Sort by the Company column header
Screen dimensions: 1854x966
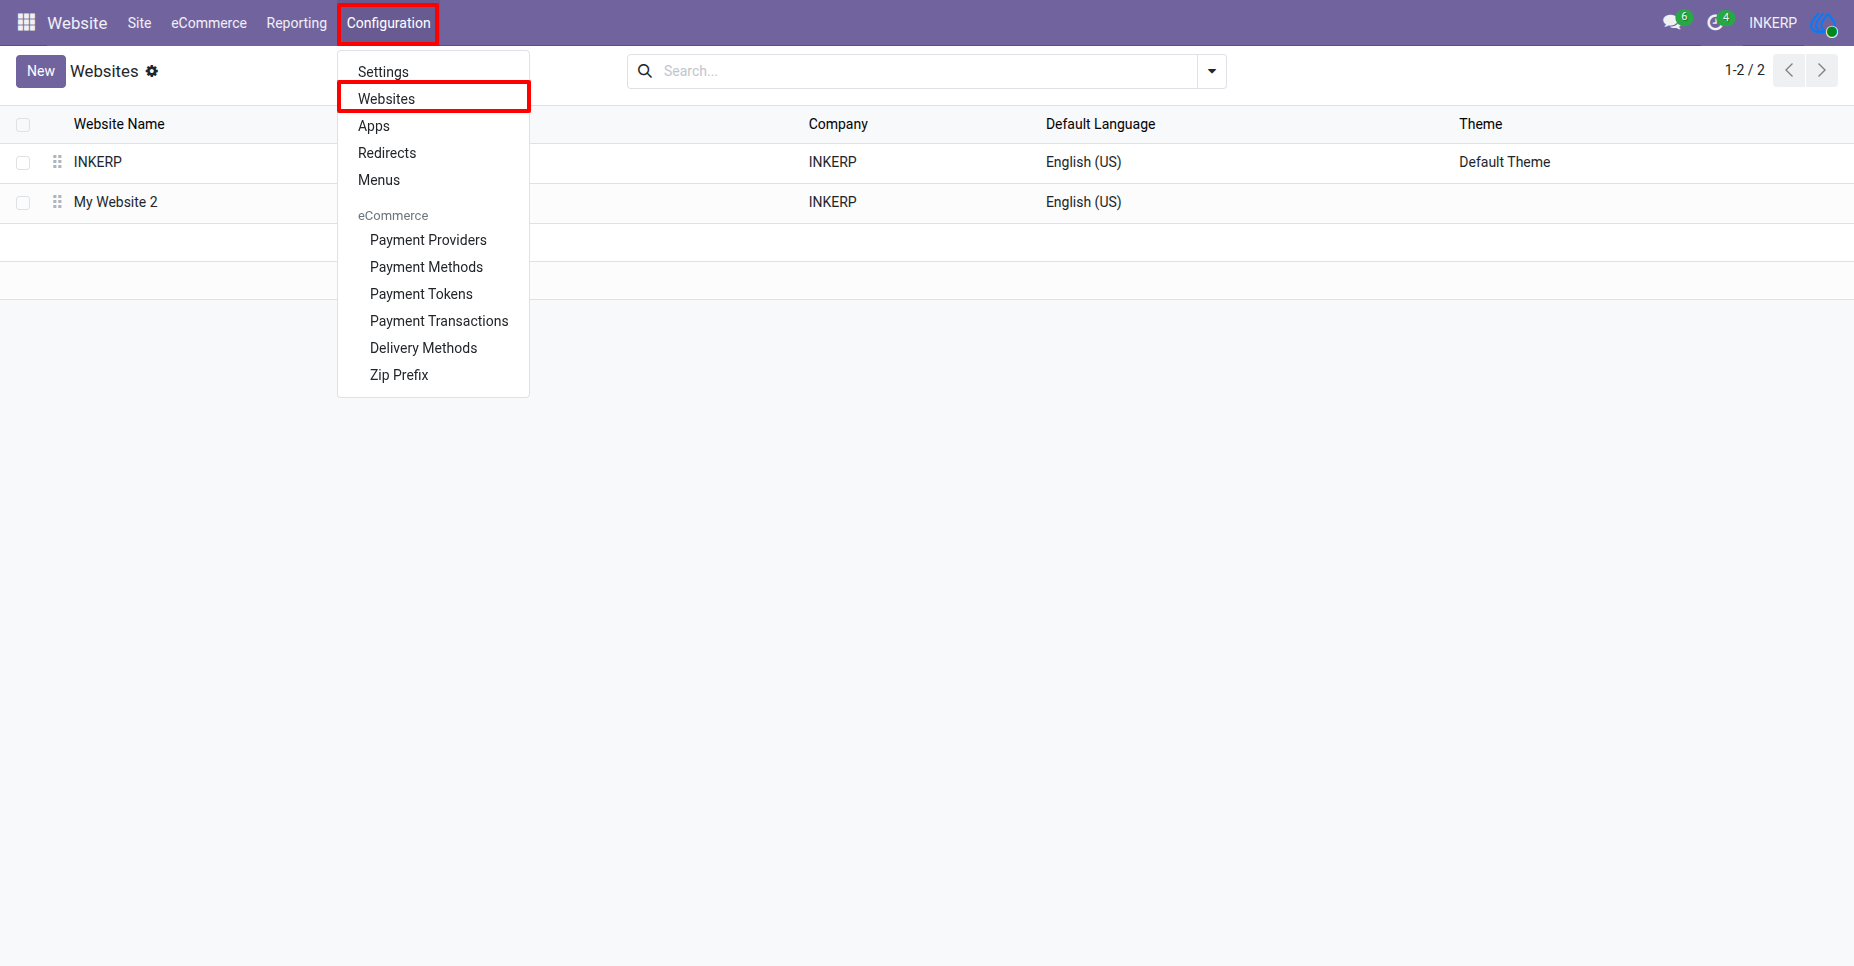[x=838, y=124]
